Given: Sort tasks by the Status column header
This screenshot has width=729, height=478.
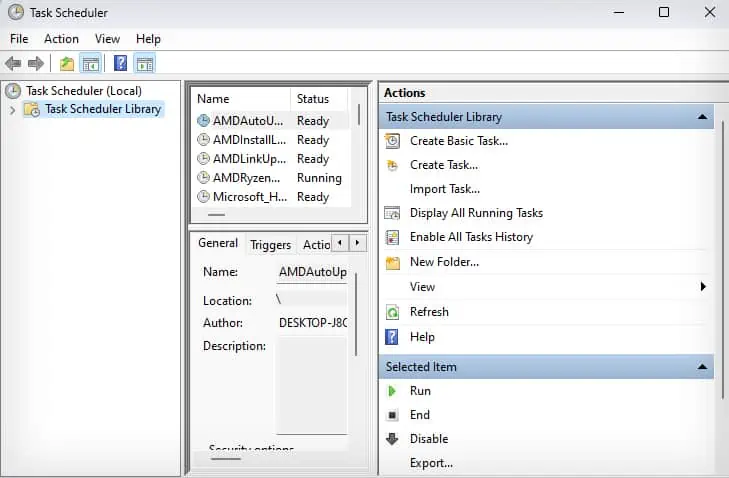Looking at the screenshot, I should pos(319,99).
